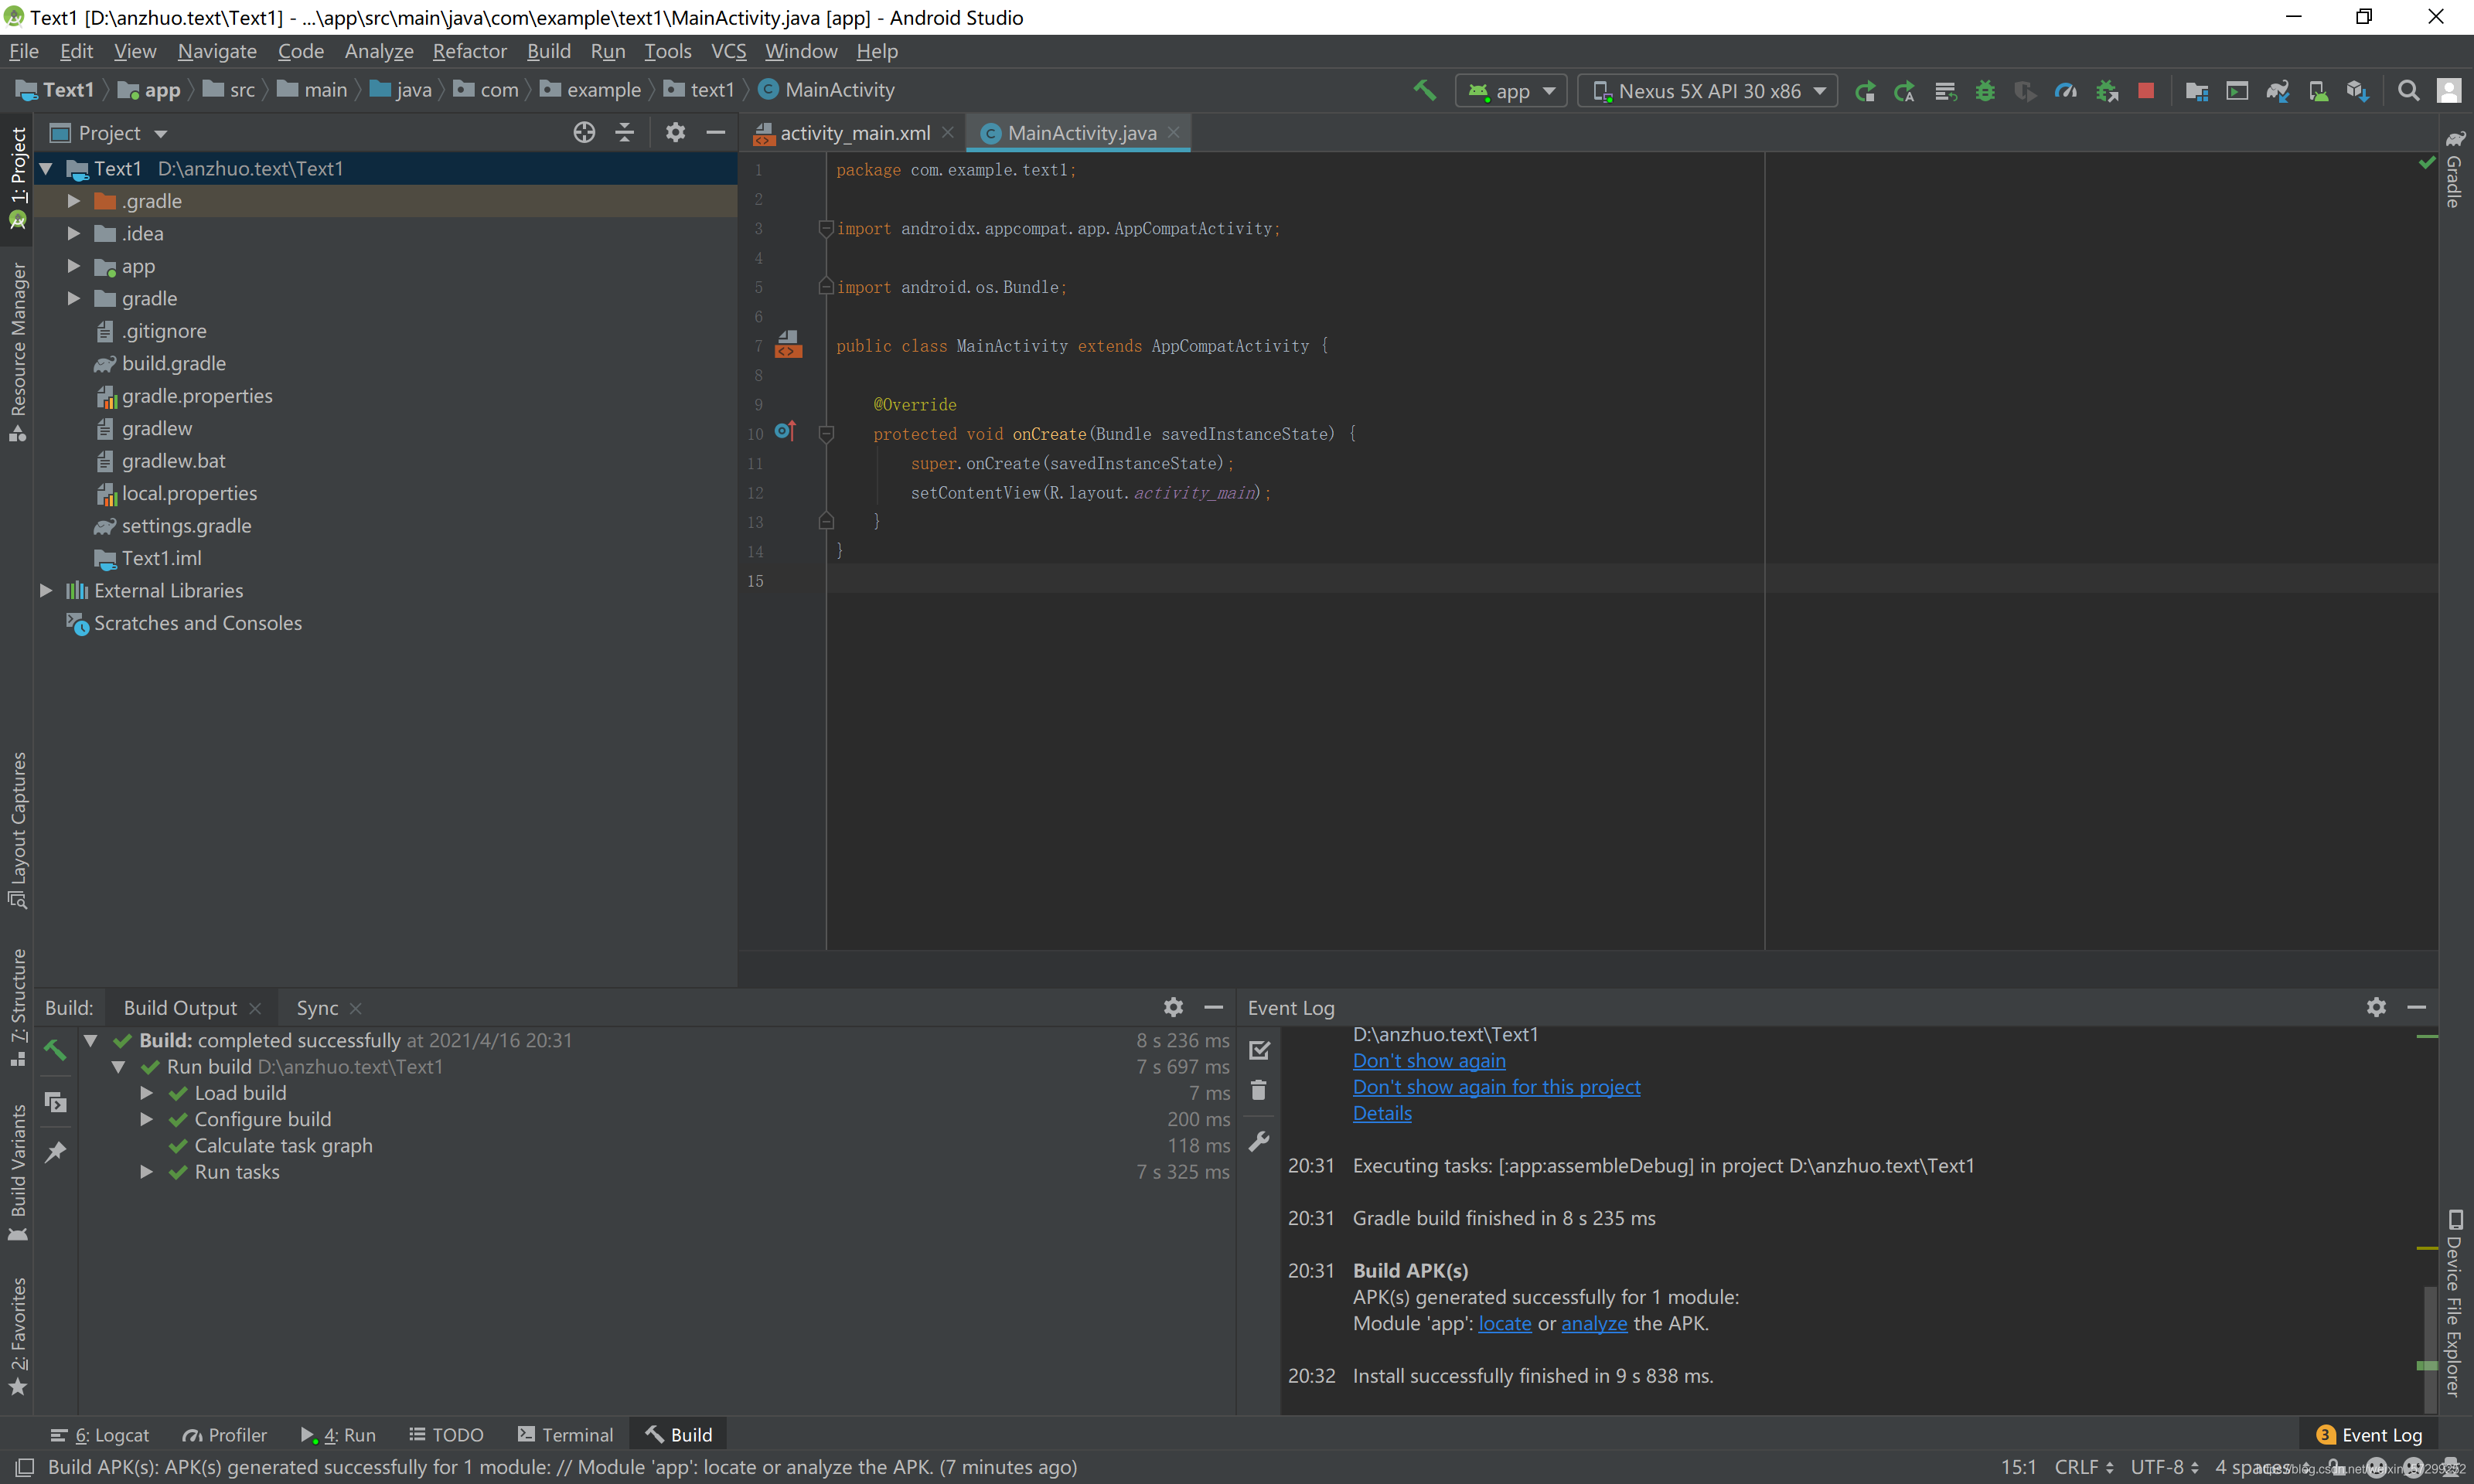
Task: Click the analyze link for the APK
Action: pyautogui.click(x=1594, y=1323)
